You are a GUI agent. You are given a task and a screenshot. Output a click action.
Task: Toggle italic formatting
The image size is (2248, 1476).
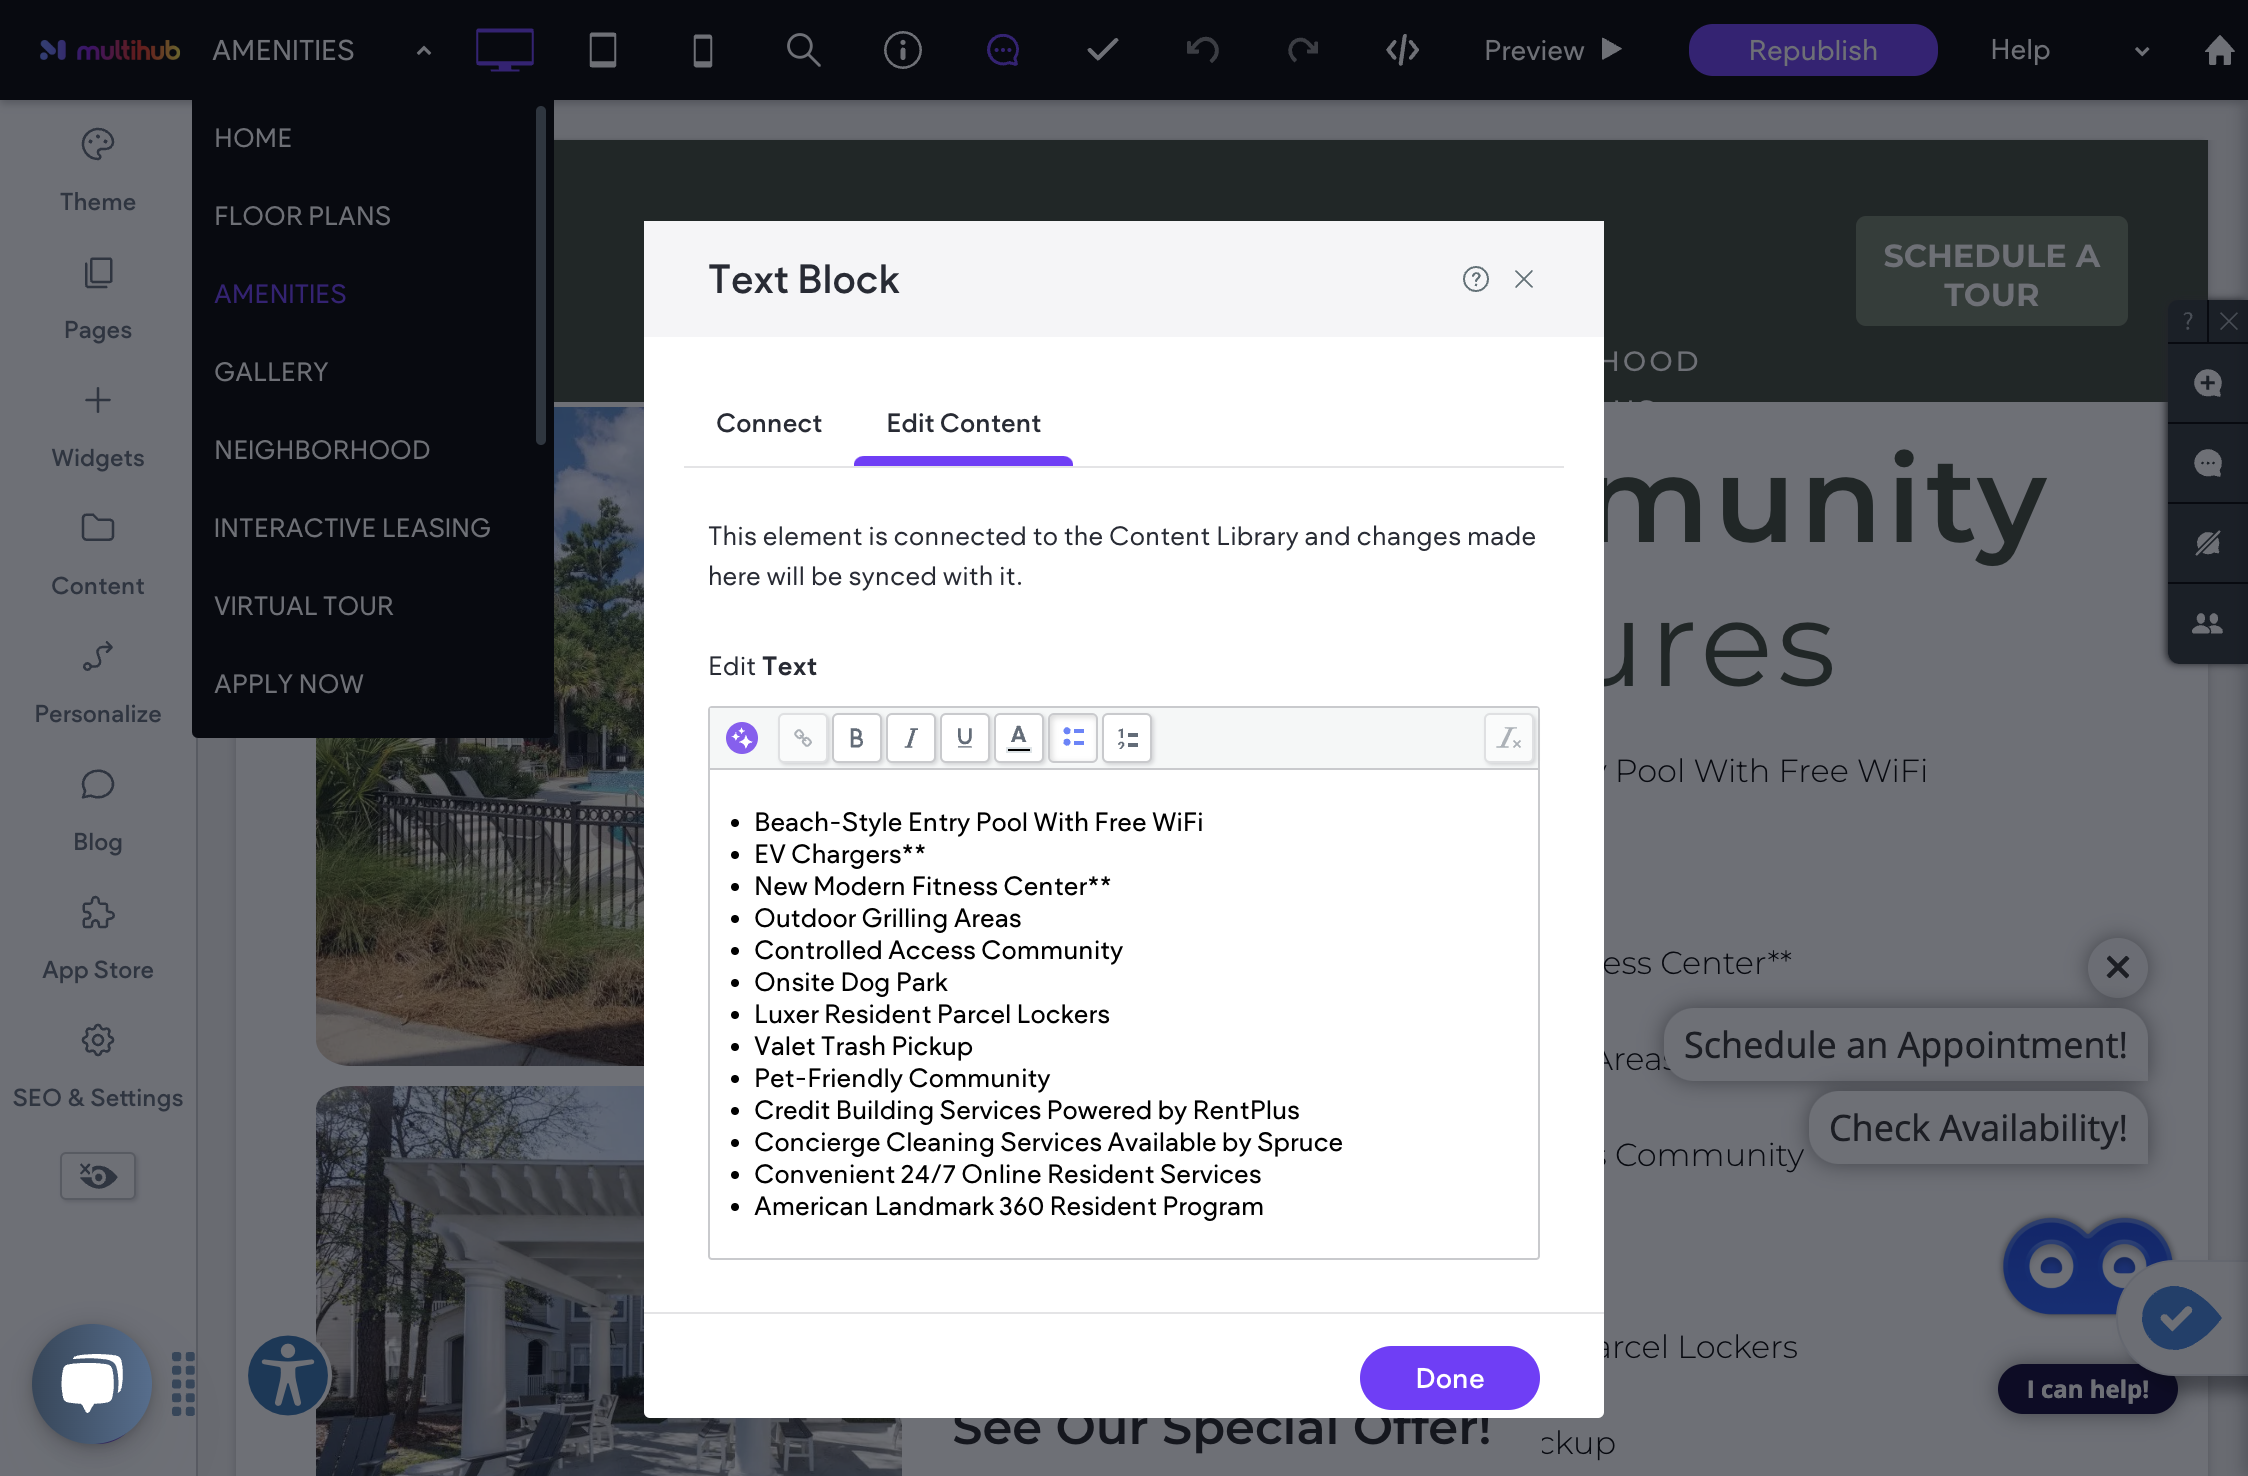[911, 738]
